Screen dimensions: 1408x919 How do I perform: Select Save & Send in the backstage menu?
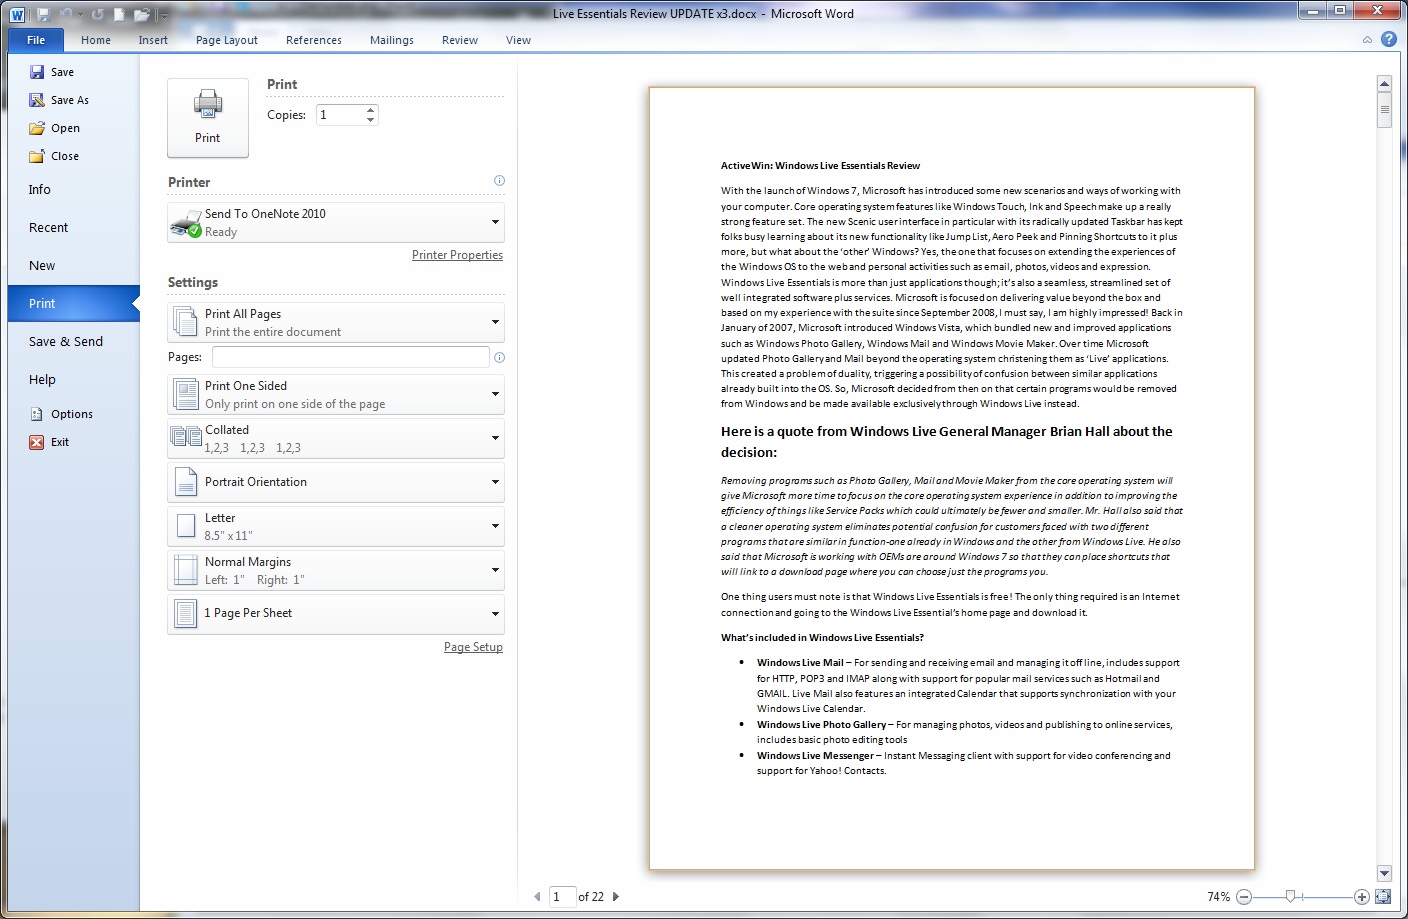coord(66,341)
